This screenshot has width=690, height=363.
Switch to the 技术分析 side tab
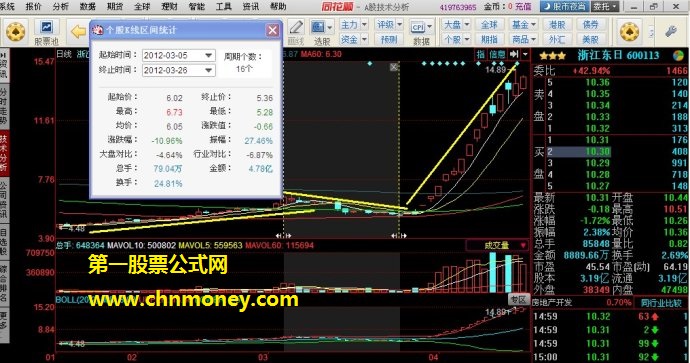click(x=4, y=153)
